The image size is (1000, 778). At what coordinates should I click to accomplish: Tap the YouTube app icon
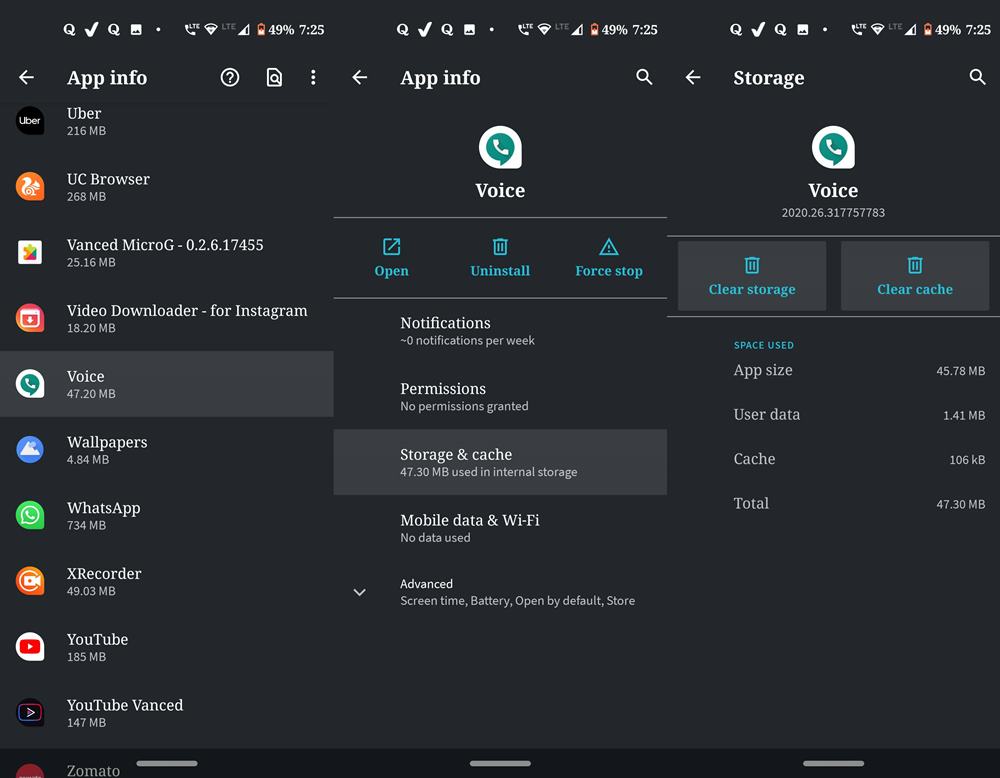coord(30,646)
